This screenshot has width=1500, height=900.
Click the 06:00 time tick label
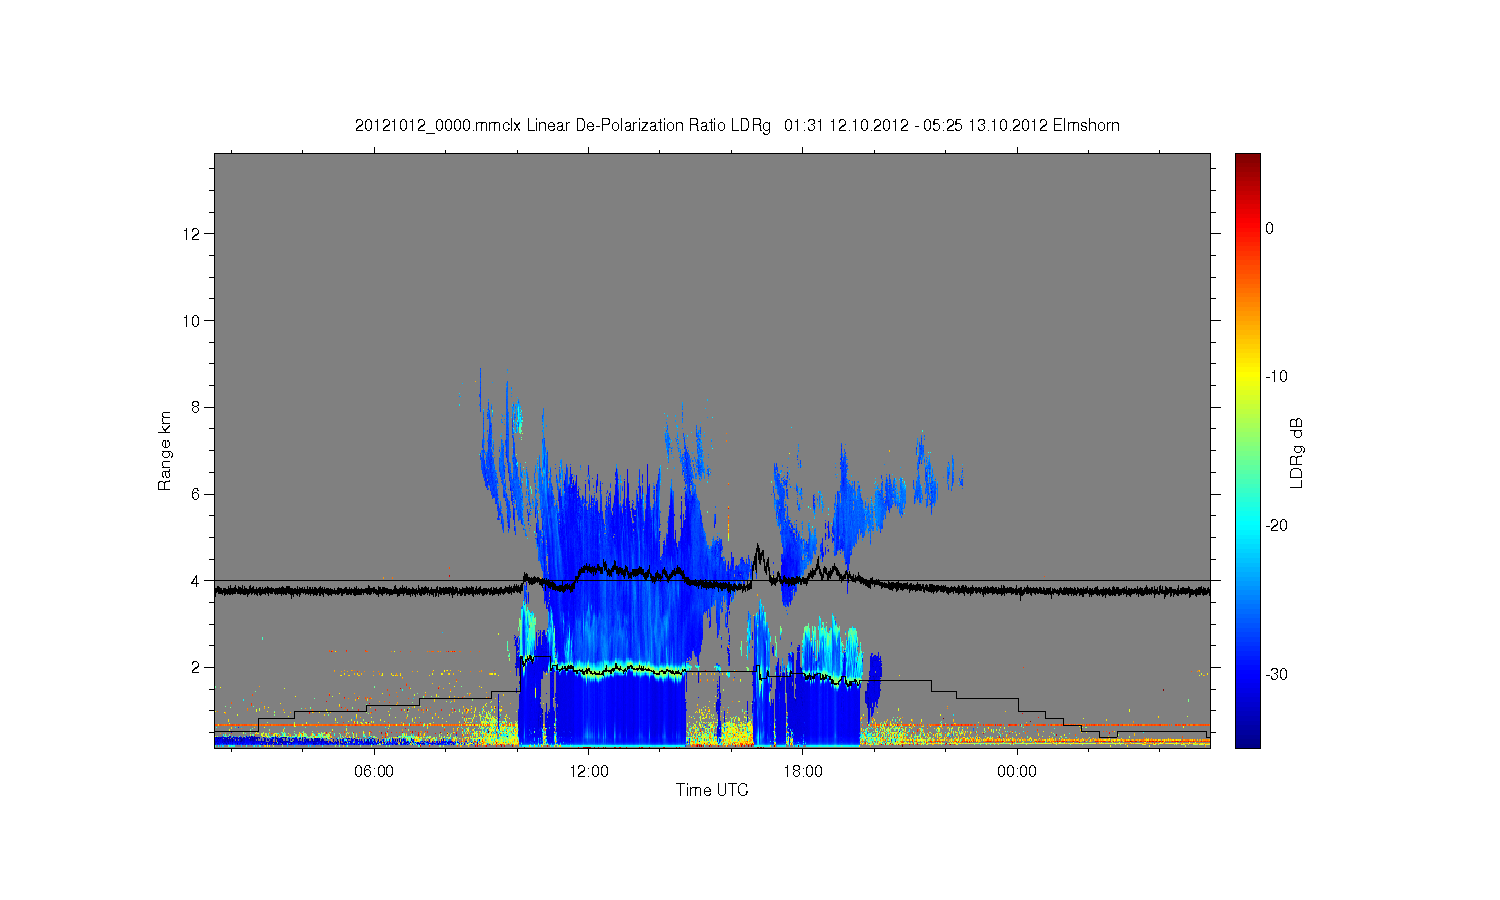(374, 772)
